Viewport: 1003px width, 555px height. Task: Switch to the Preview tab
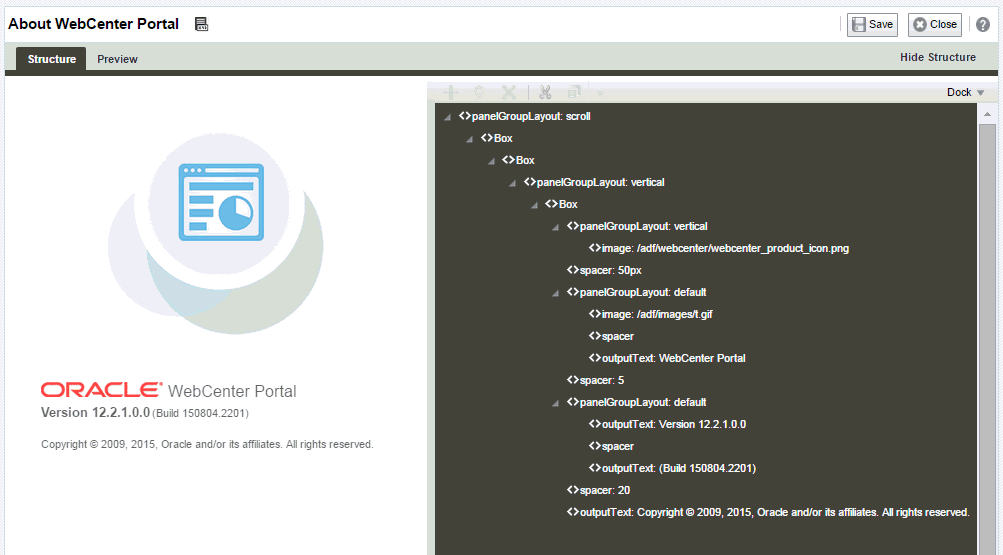click(117, 59)
